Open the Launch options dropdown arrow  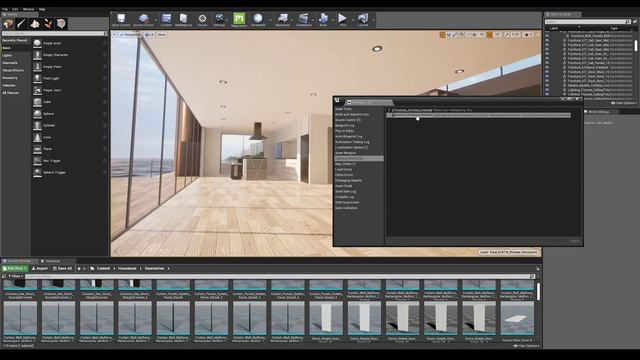tap(373, 20)
